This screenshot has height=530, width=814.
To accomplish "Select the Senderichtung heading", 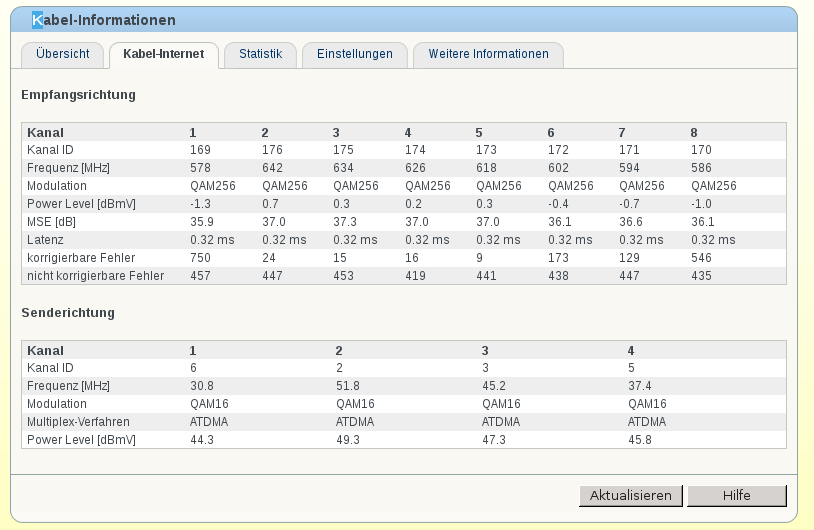I will pos(68,313).
